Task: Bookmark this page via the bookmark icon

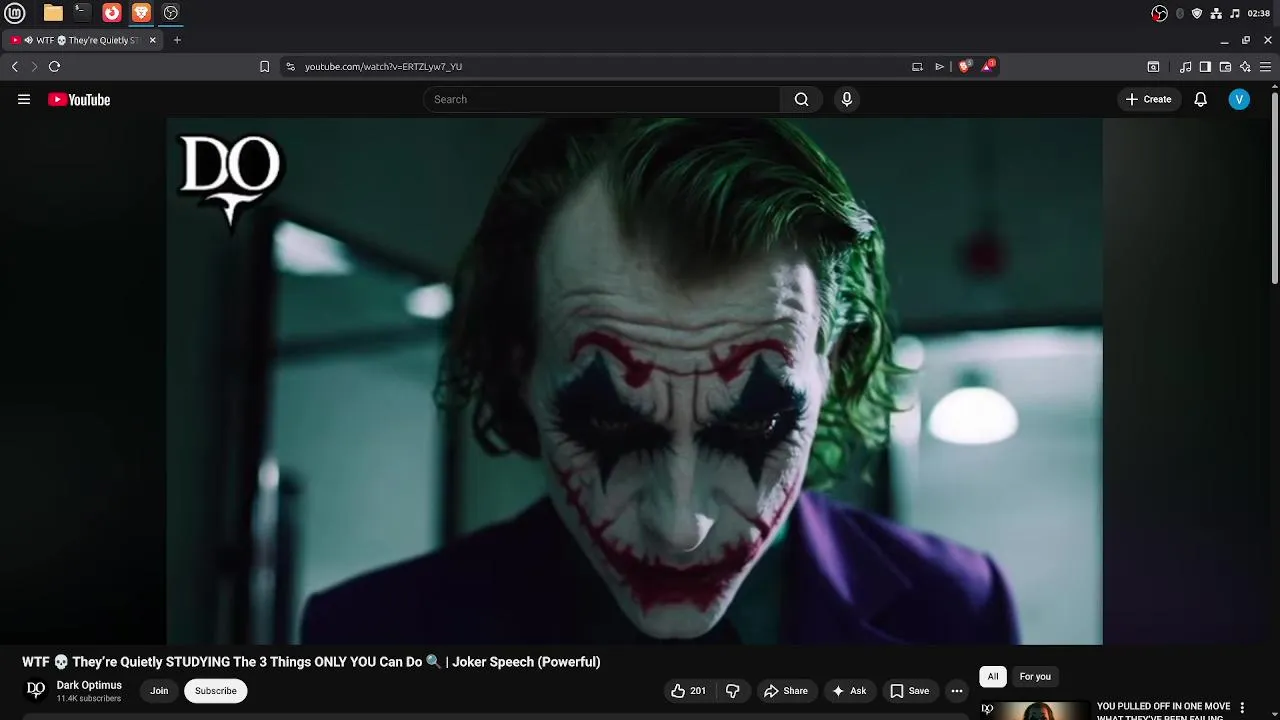Action: click(x=264, y=66)
